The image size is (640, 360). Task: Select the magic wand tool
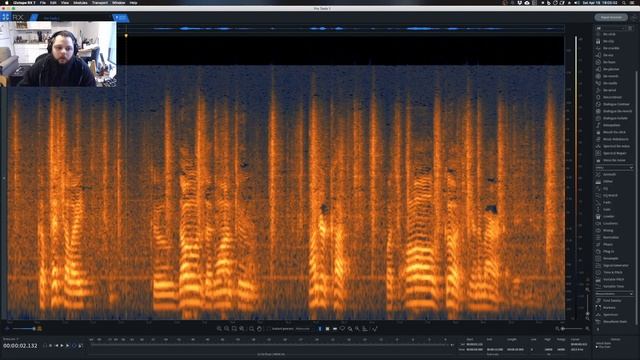[x=357, y=329]
